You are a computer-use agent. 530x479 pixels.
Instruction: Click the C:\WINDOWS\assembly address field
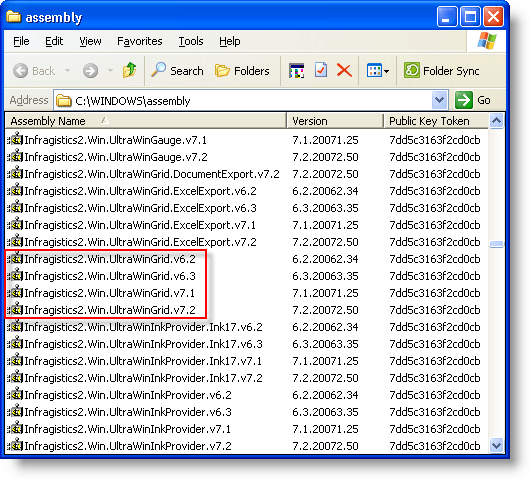click(250, 100)
